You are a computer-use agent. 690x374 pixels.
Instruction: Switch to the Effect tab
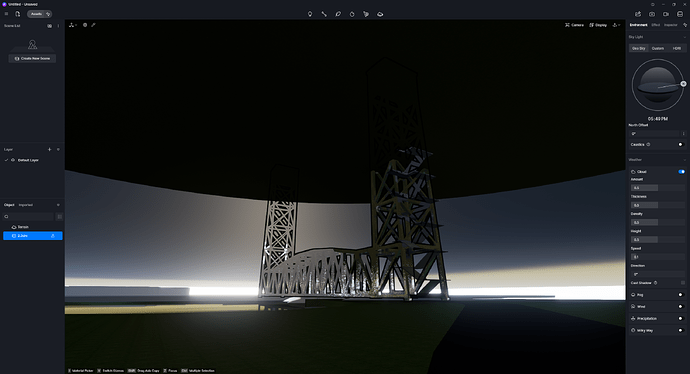coord(656,25)
